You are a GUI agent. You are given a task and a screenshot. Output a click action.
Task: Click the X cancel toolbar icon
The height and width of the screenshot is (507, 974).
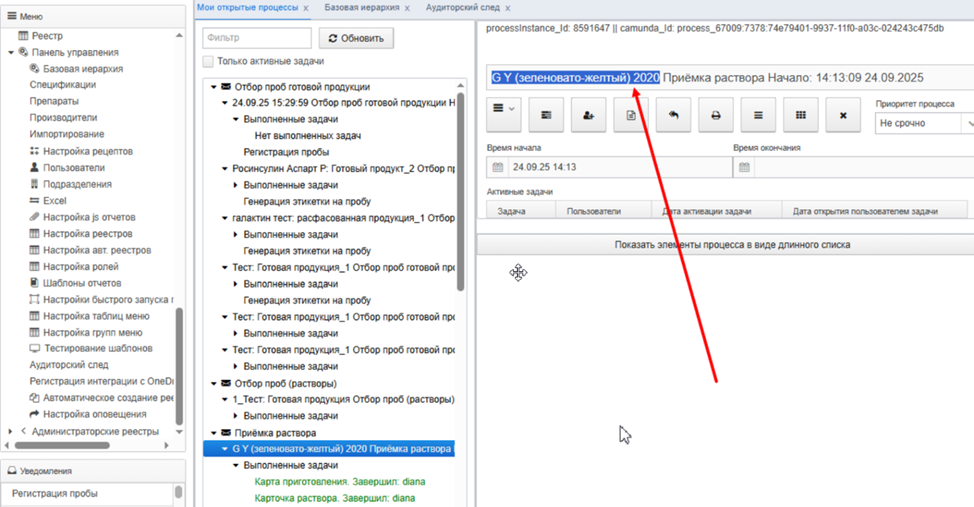coord(843,115)
